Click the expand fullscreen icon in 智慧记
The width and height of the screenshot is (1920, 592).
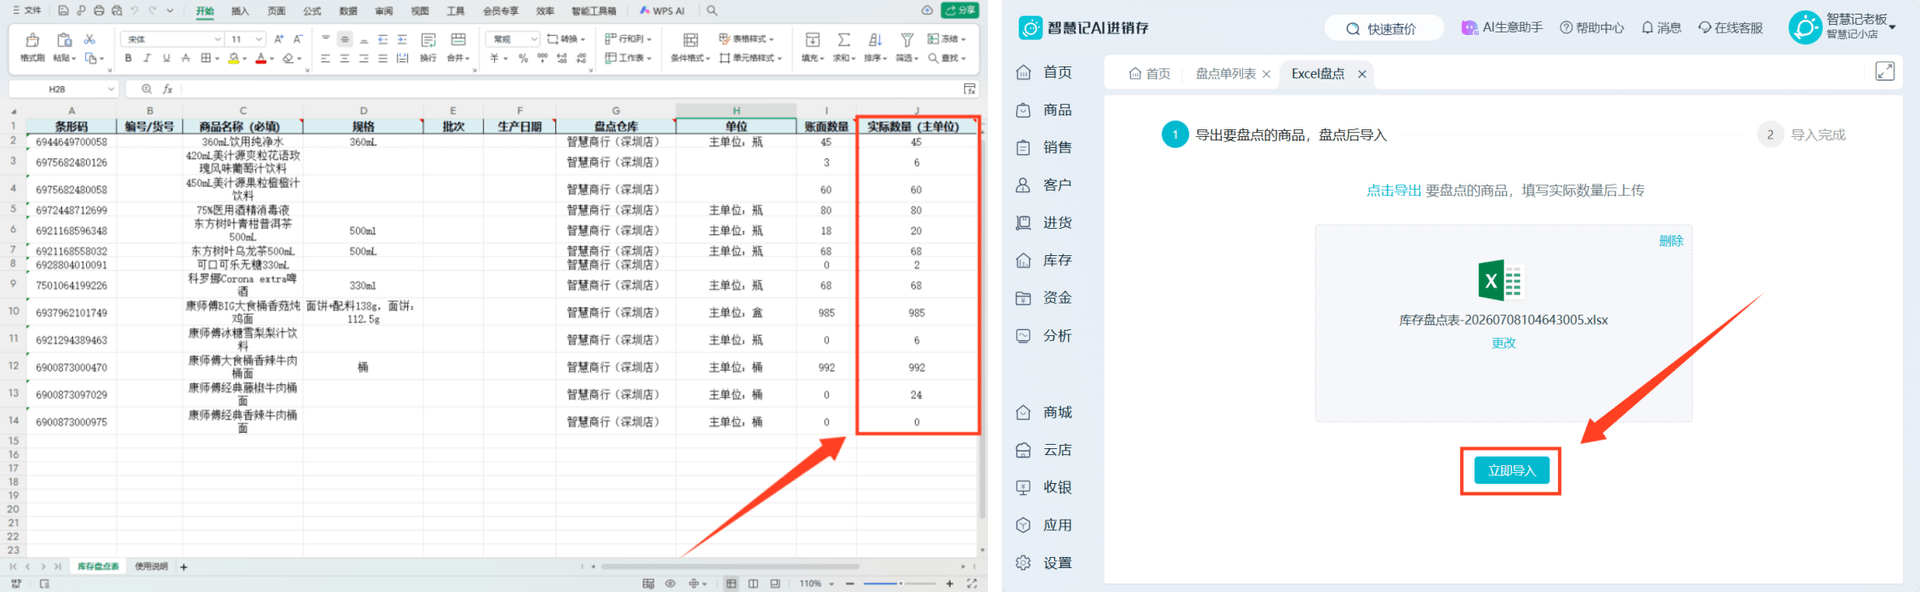point(1885,71)
